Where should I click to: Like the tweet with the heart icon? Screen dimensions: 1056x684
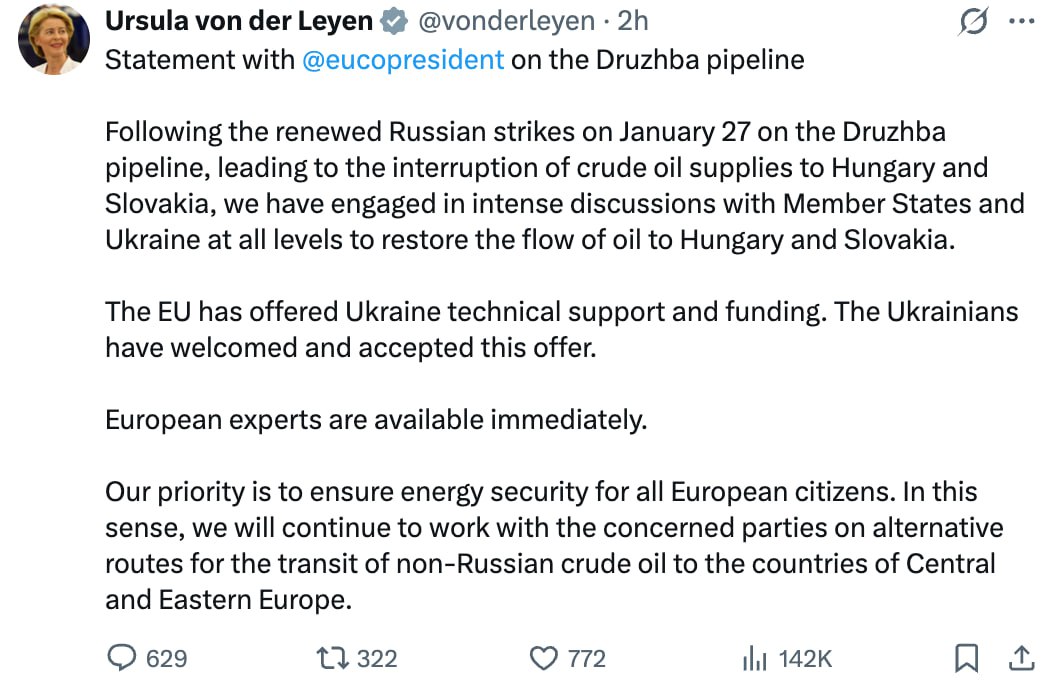point(542,657)
